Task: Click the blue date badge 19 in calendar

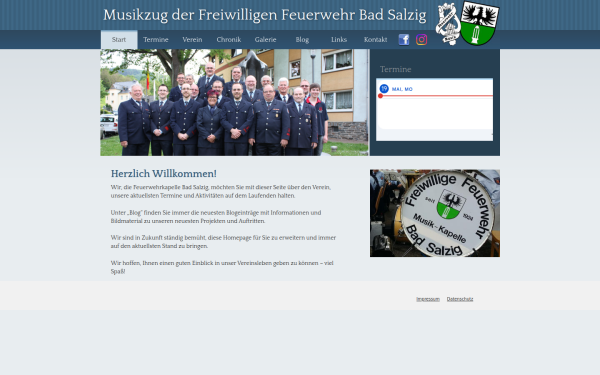Action: pos(384,89)
